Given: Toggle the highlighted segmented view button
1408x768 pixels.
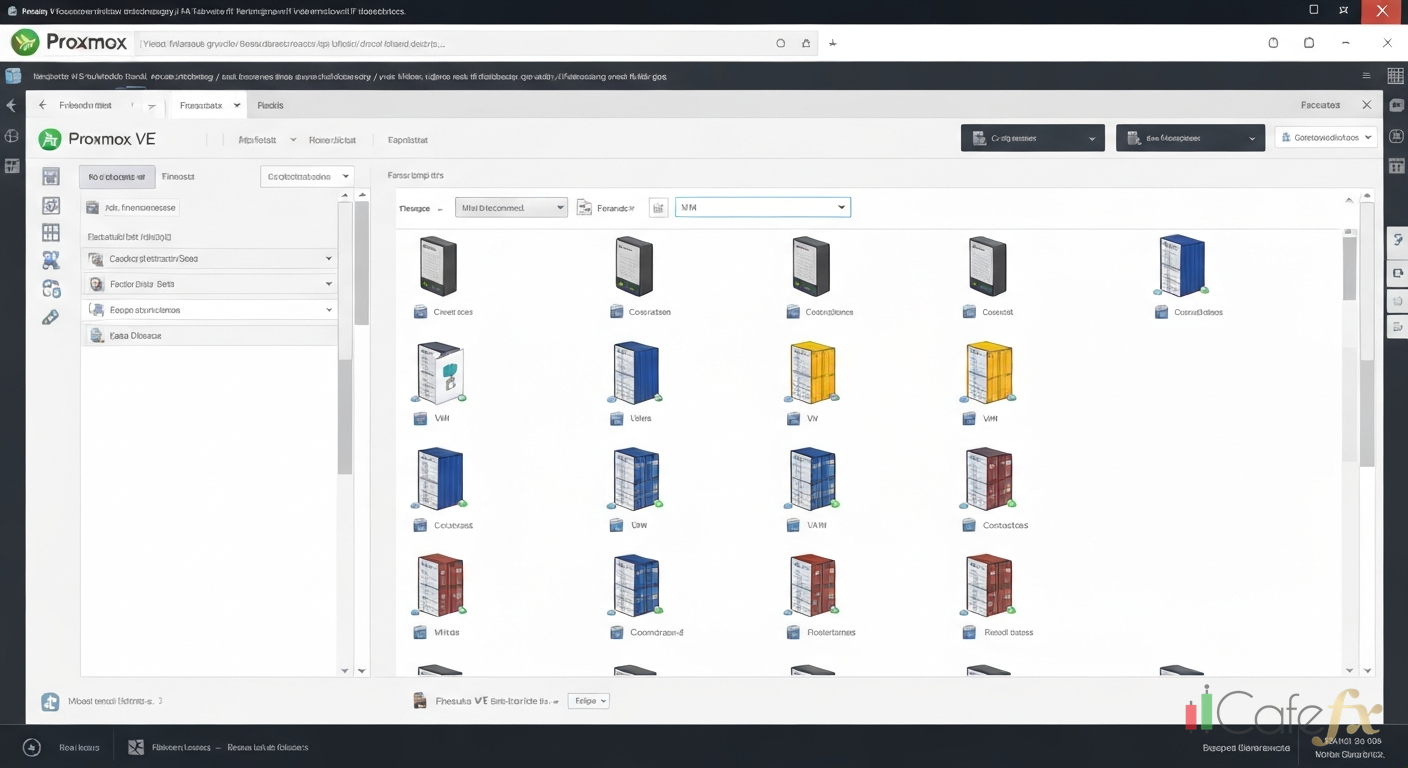Looking at the screenshot, I should [x=116, y=176].
